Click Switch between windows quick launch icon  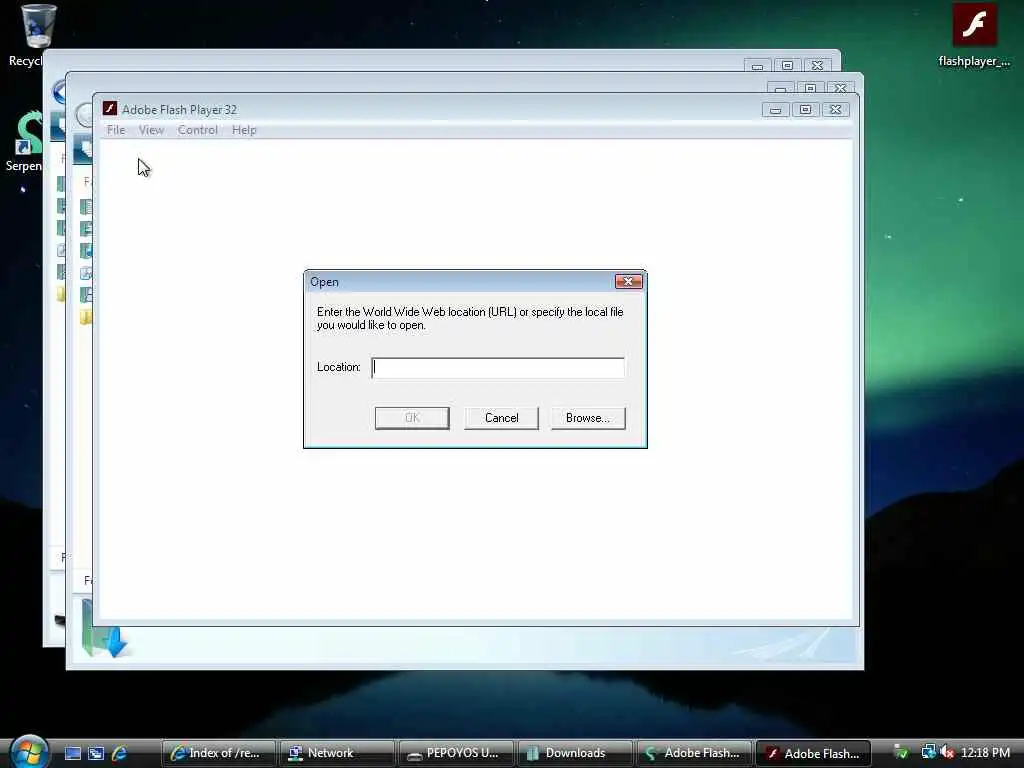point(96,753)
